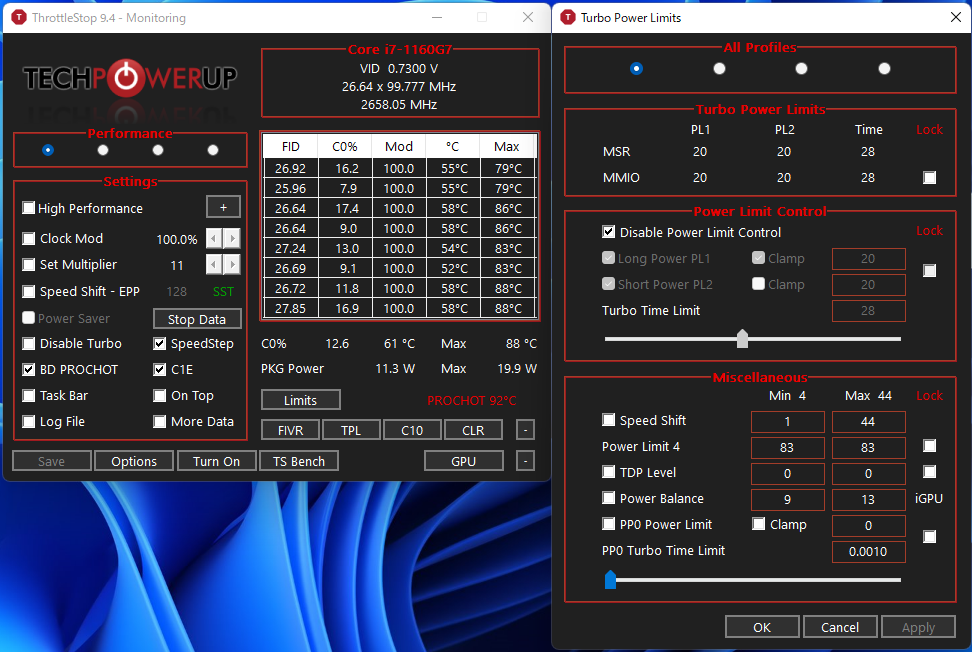Click the Turn On button

click(x=216, y=460)
